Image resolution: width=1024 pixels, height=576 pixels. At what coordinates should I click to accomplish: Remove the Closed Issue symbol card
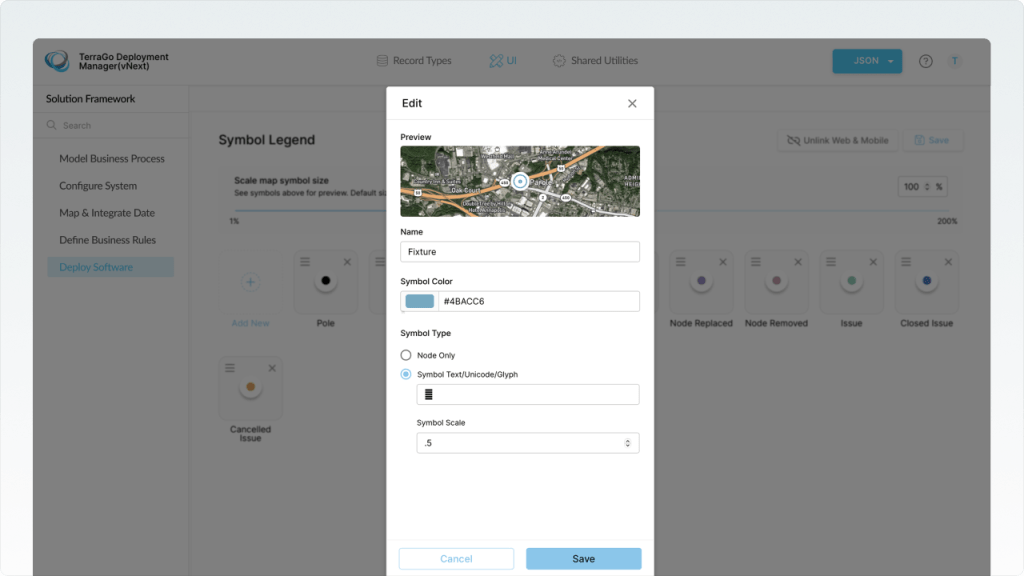[x=949, y=262]
